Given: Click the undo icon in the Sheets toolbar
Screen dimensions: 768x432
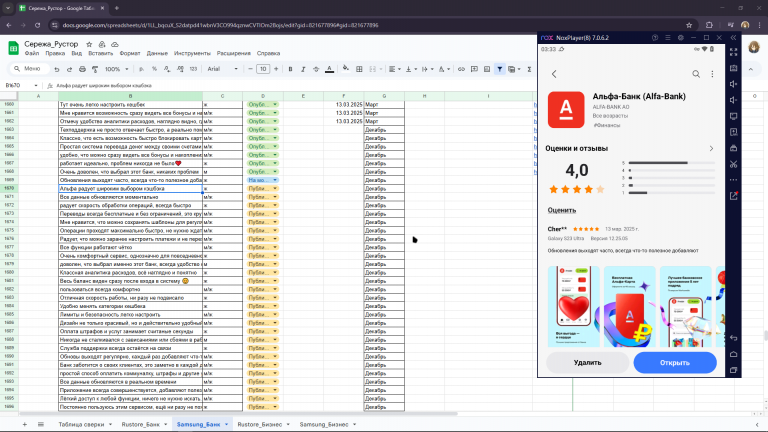Looking at the screenshot, I should tap(58, 69).
